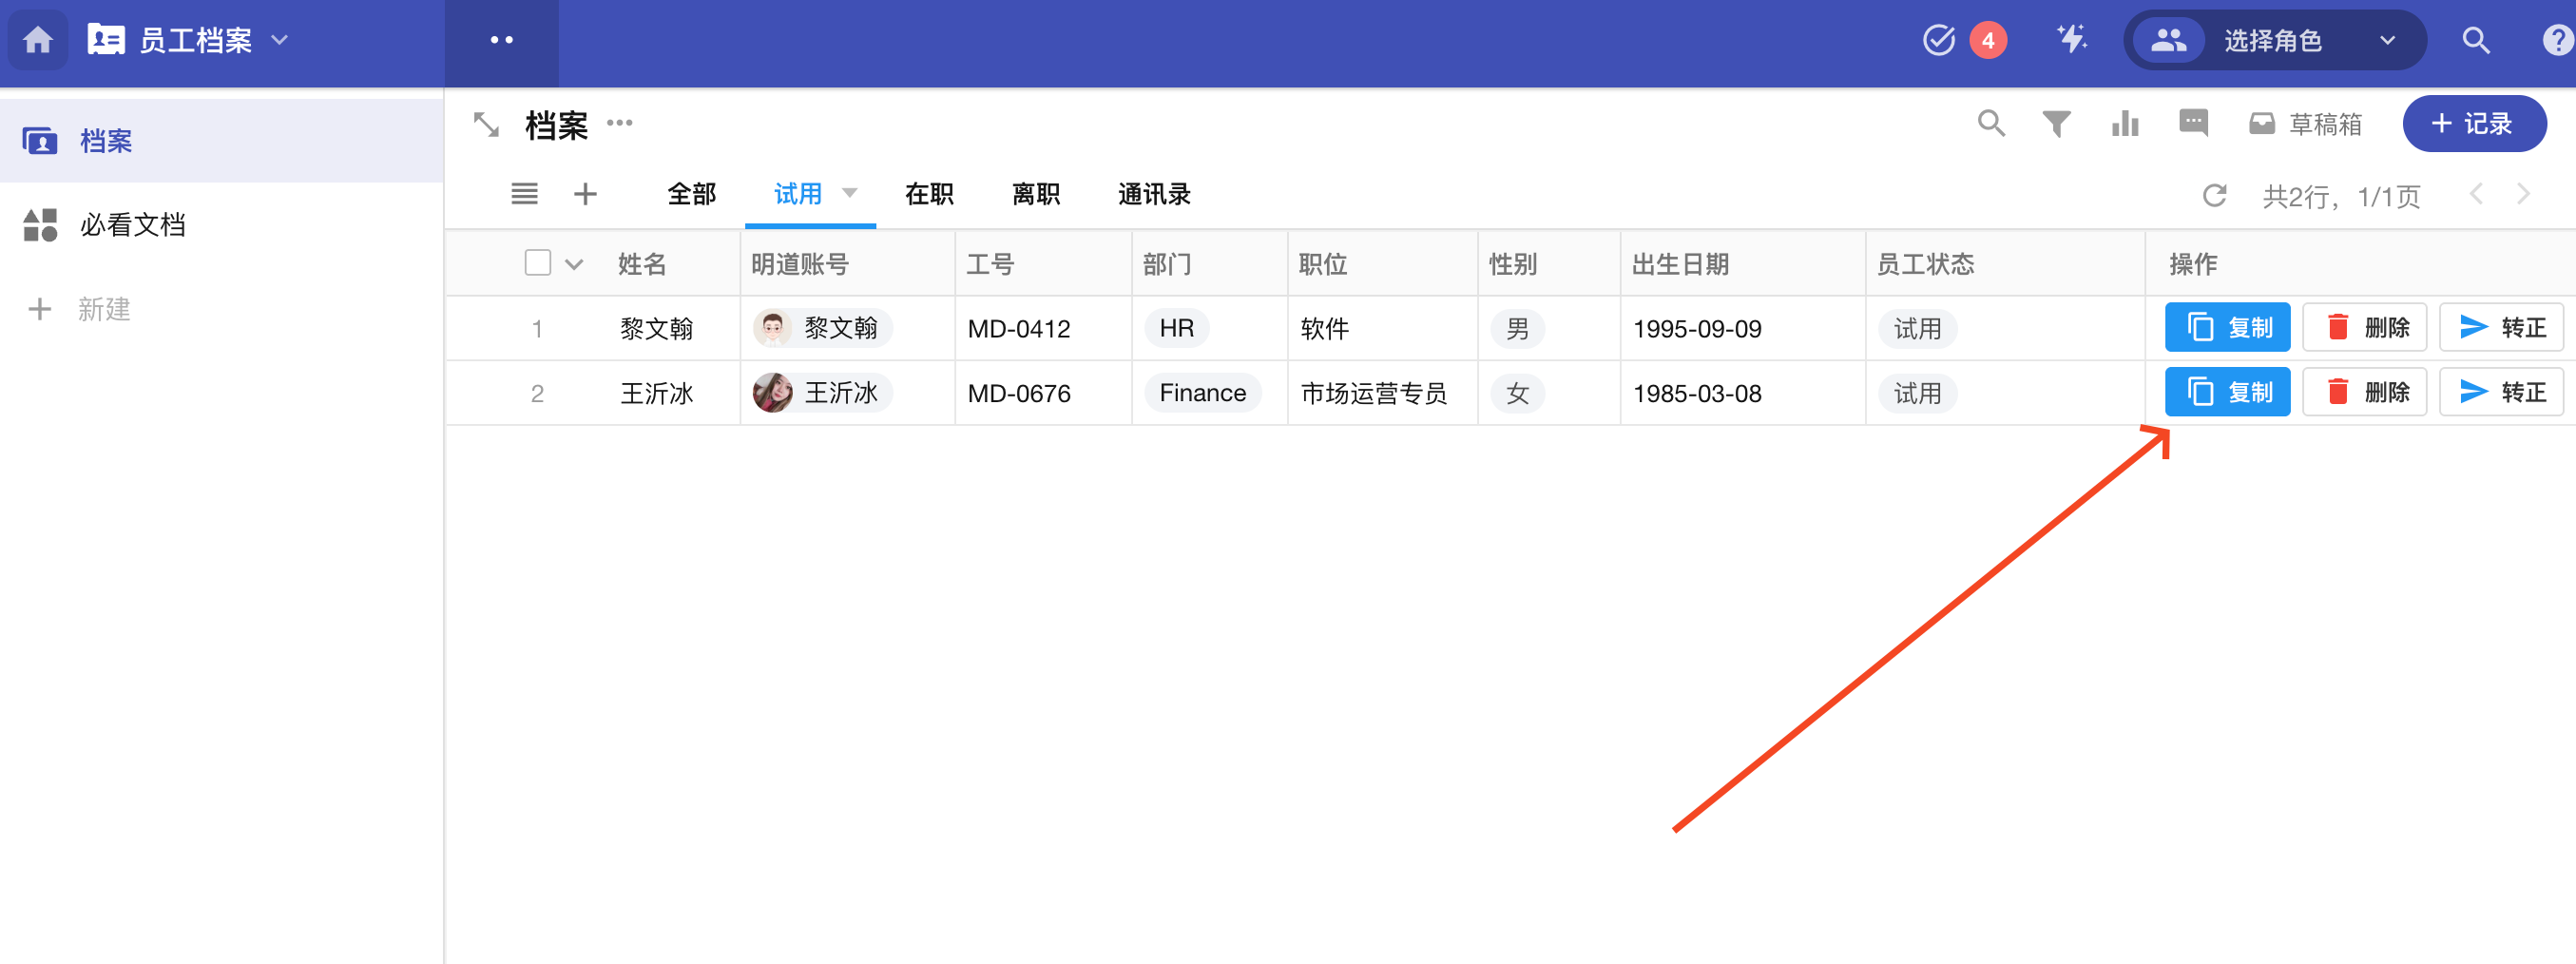This screenshot has height=964, width=2576.
Task: Collapse the sidebar with expand arrows icon
Action: (x=486, y=125)
